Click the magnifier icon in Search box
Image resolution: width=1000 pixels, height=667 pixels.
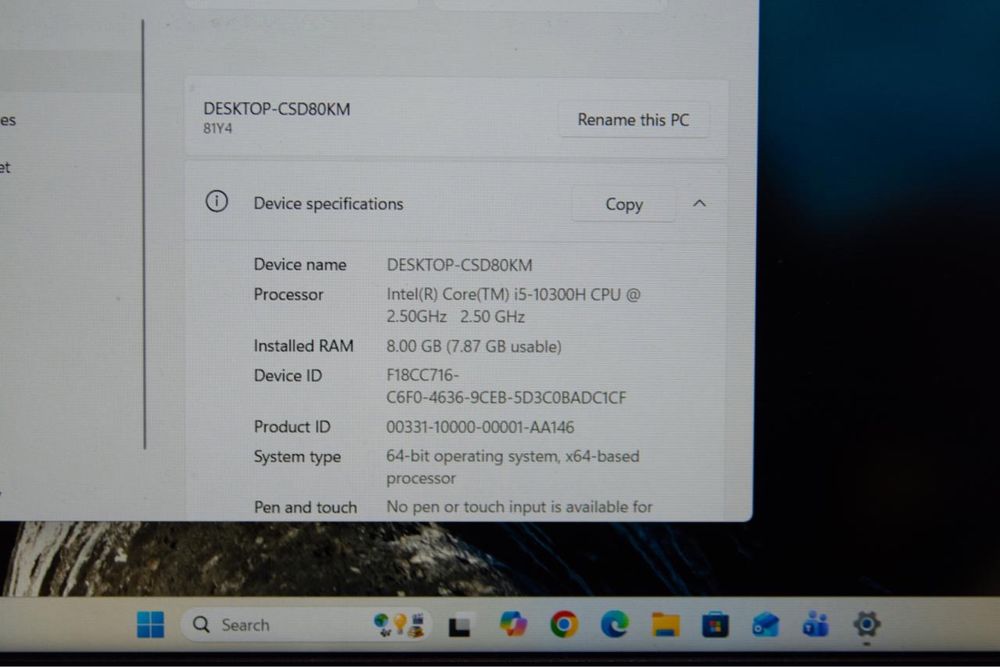click(x=202, y=624)
